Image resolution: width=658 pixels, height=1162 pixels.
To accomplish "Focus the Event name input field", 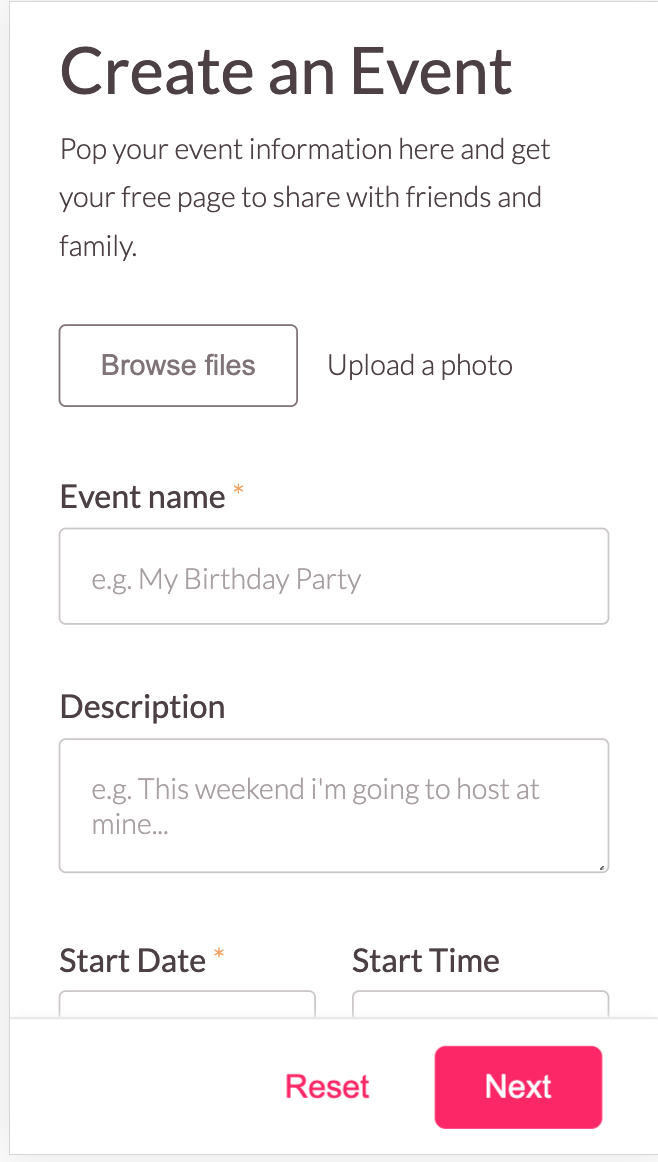I will (334, 576).
